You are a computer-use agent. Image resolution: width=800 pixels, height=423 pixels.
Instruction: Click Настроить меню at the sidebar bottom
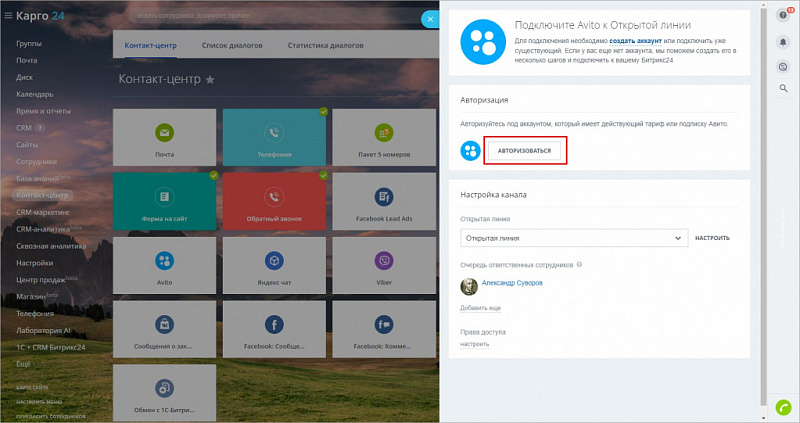click(x=39, y=402)
